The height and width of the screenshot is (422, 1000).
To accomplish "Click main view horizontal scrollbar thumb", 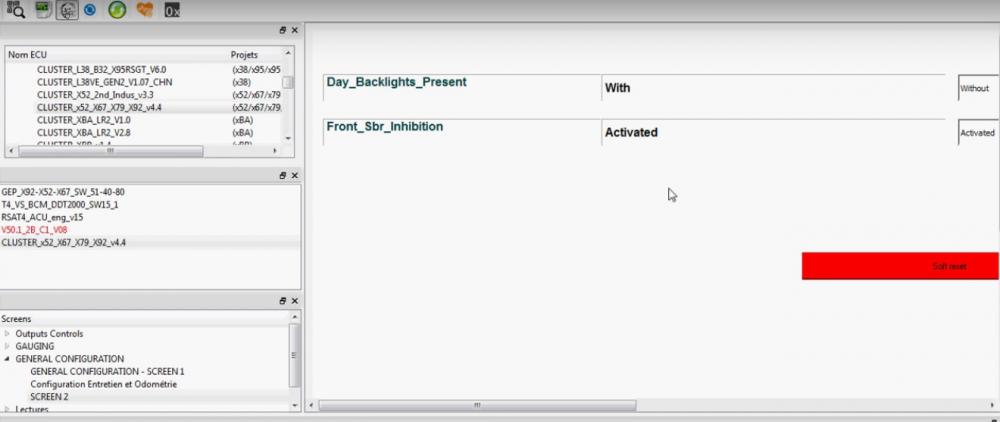I will [477, 405].
